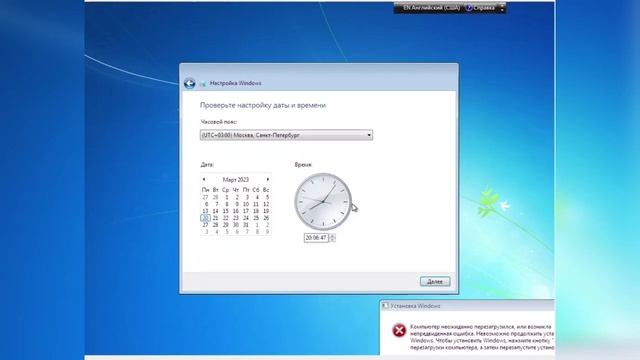Click the red error icon in Установка Windows
Screen dimensions: 640x360
pyautogui.click(x=399, y=330)
